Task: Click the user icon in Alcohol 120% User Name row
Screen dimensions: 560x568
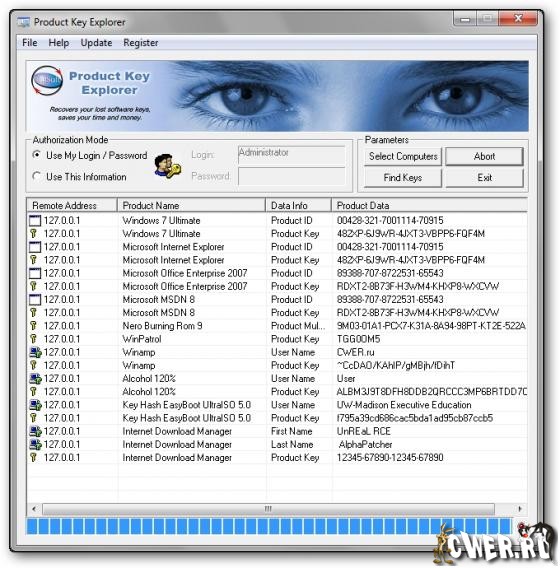Action: pyautogui.click(x=35, y=379)
